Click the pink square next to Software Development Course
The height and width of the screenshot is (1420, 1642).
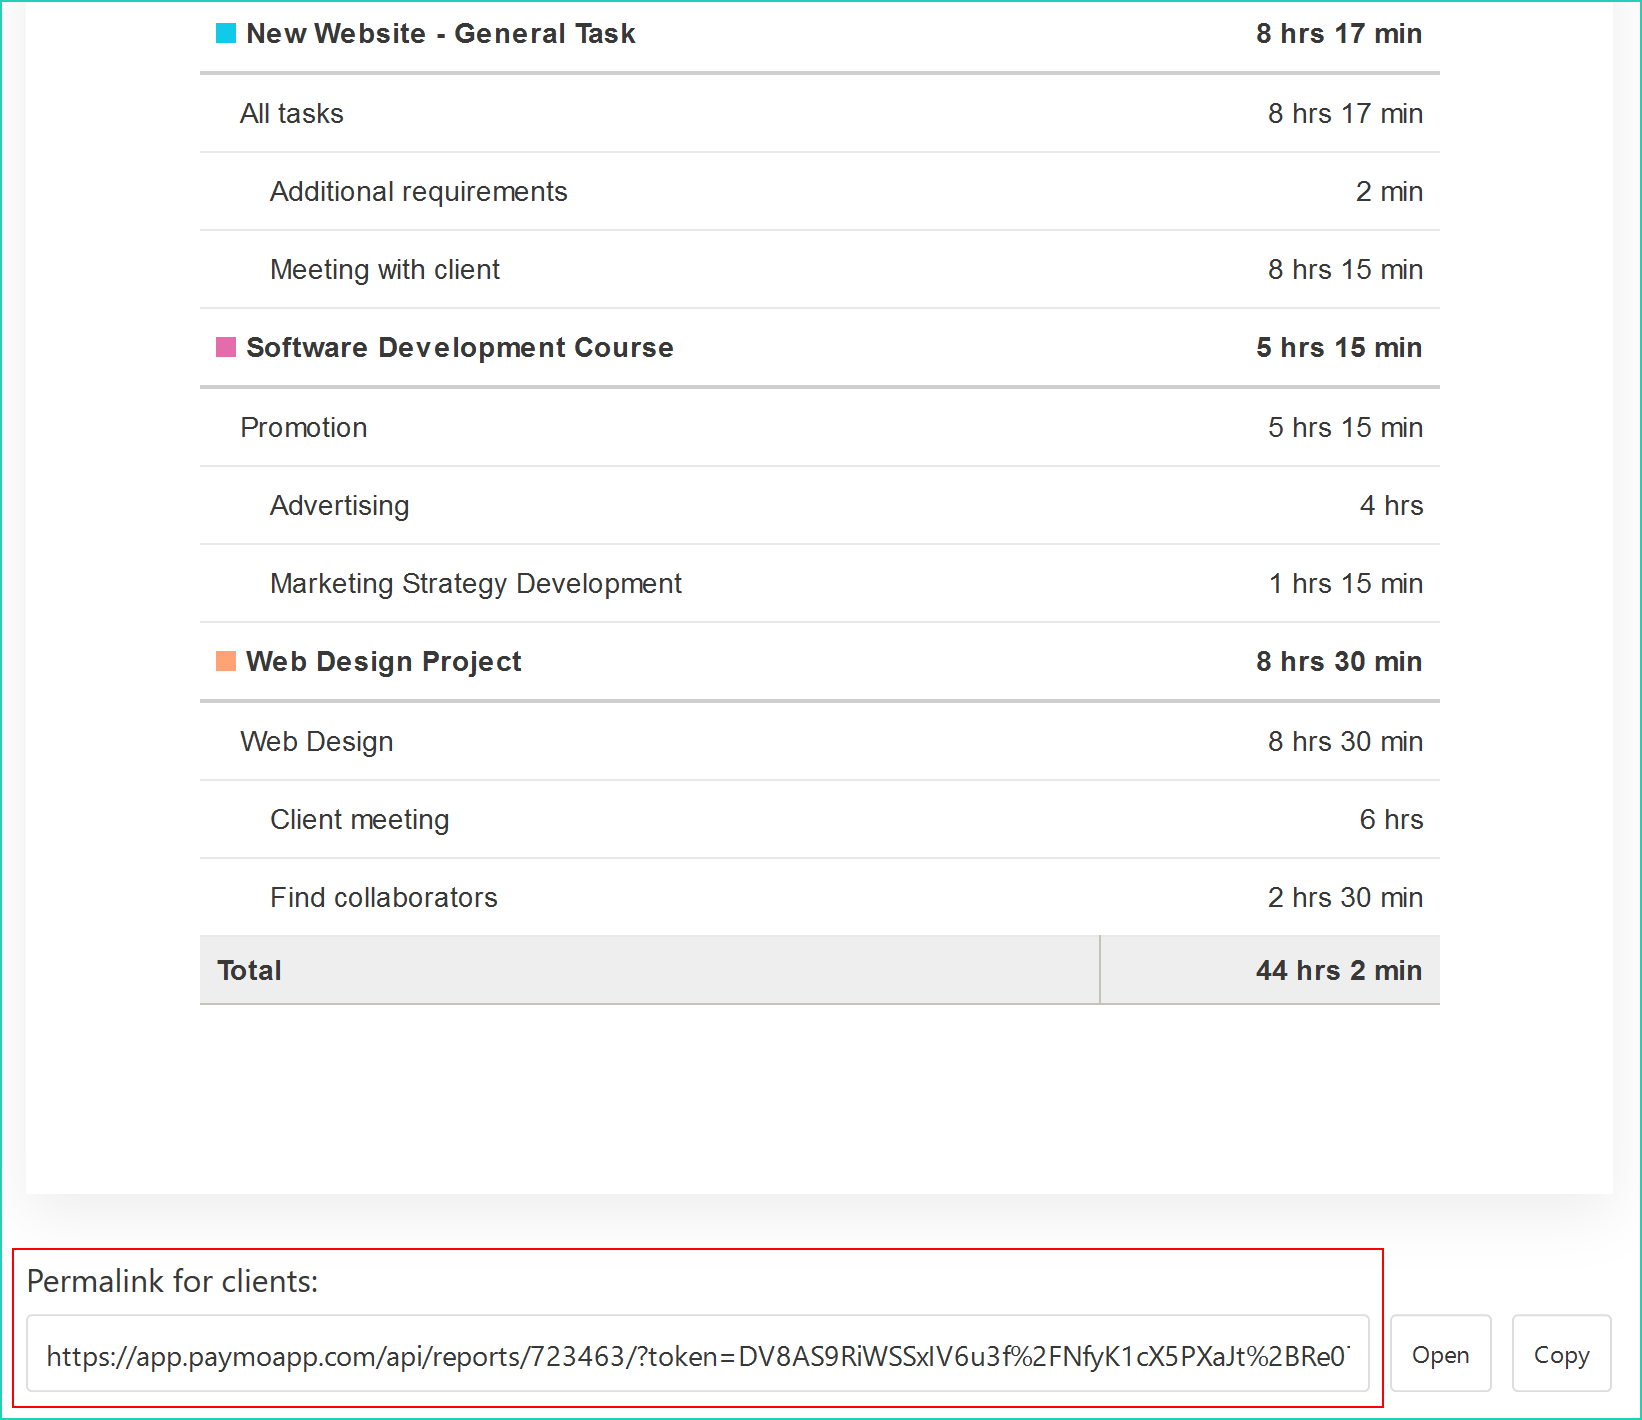(x=225, y=347)
